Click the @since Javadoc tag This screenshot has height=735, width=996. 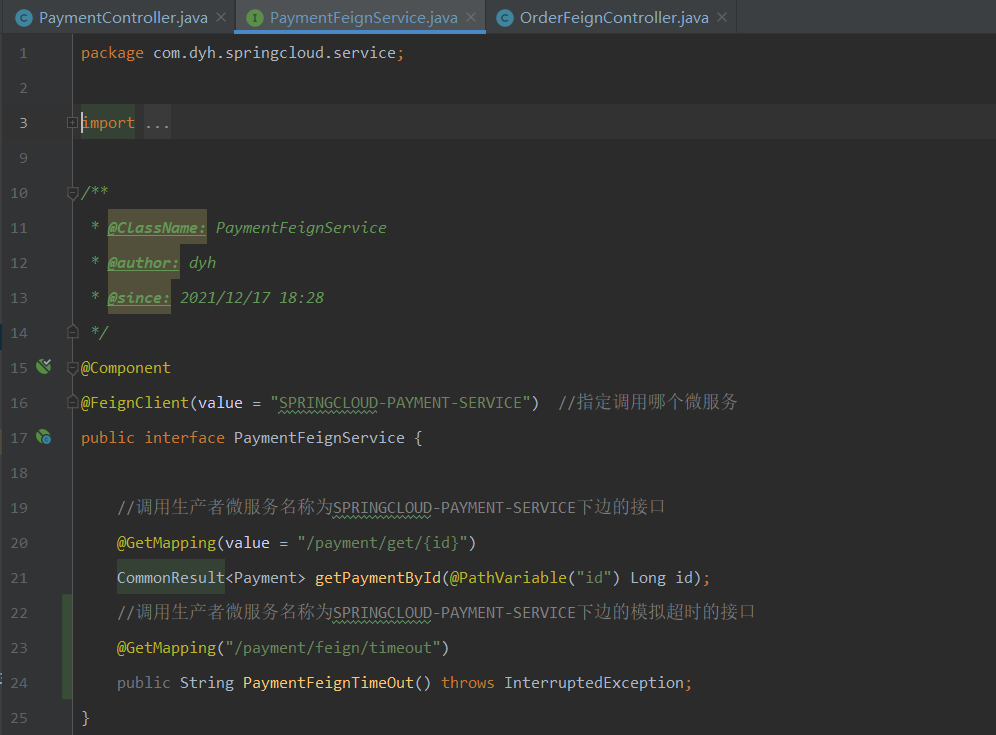[x=137, y=297]
